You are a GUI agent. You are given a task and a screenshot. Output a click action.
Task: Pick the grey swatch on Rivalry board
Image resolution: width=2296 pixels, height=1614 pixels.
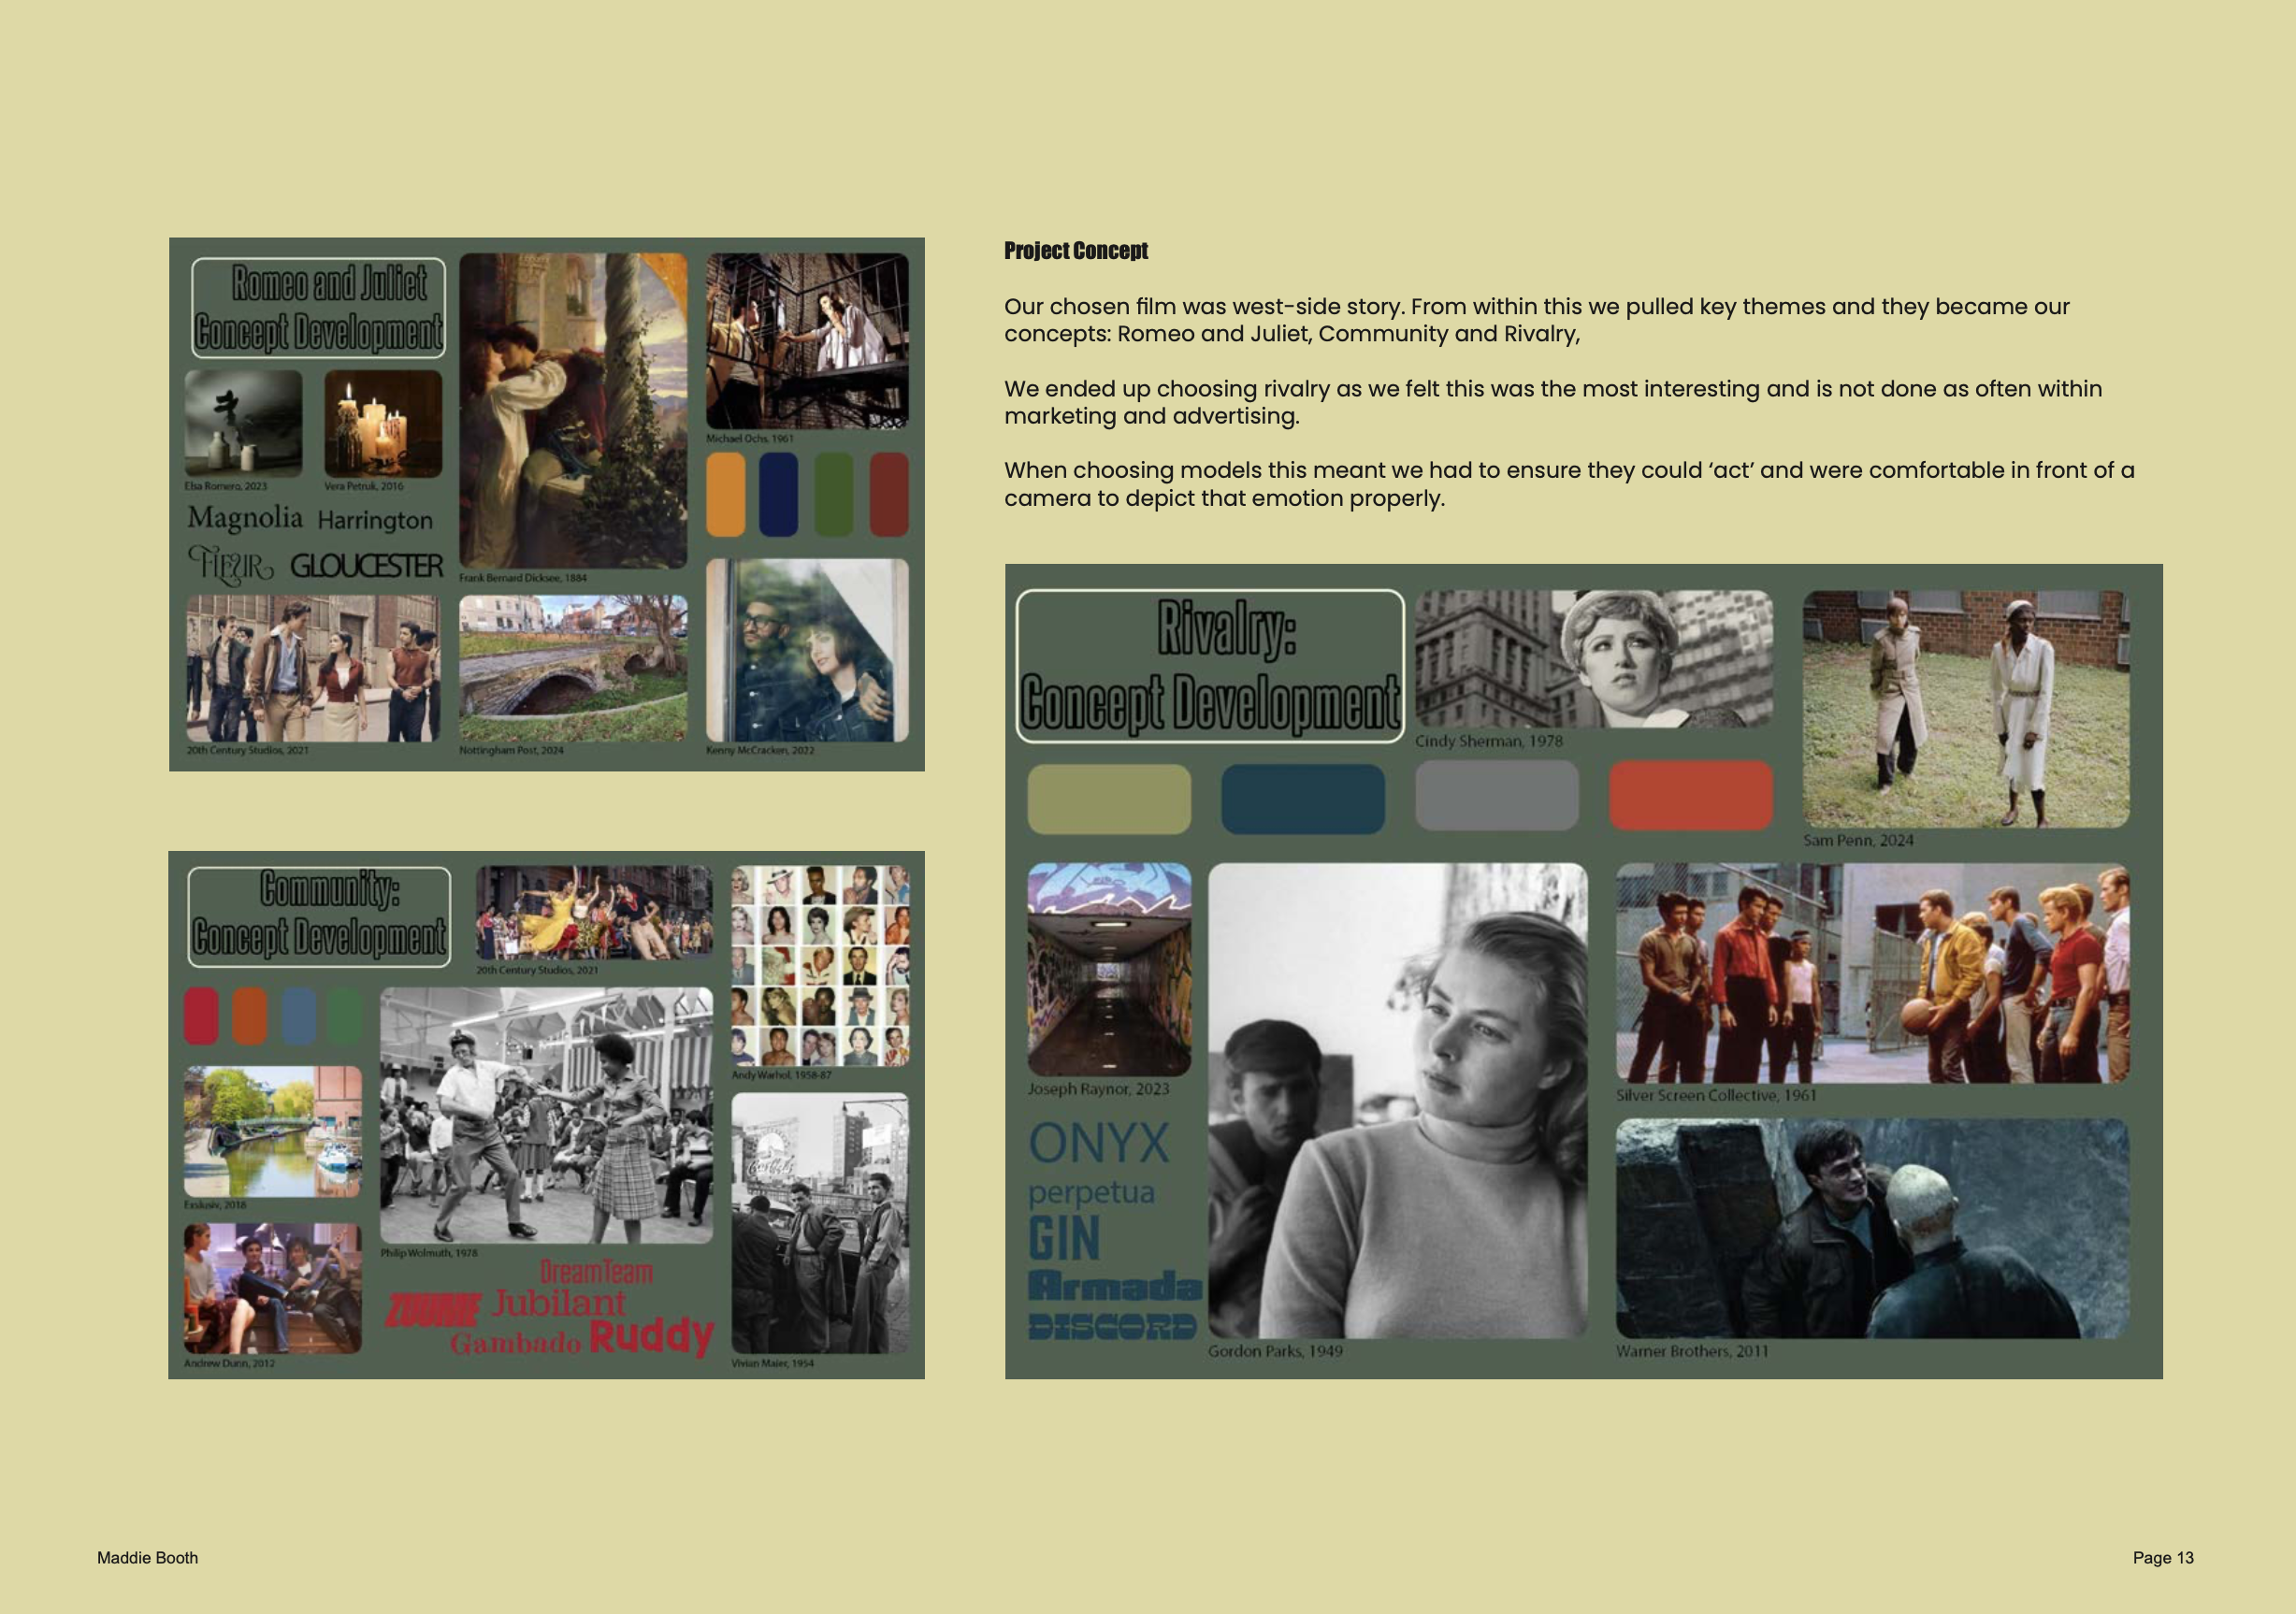[x=1497, y=795]
